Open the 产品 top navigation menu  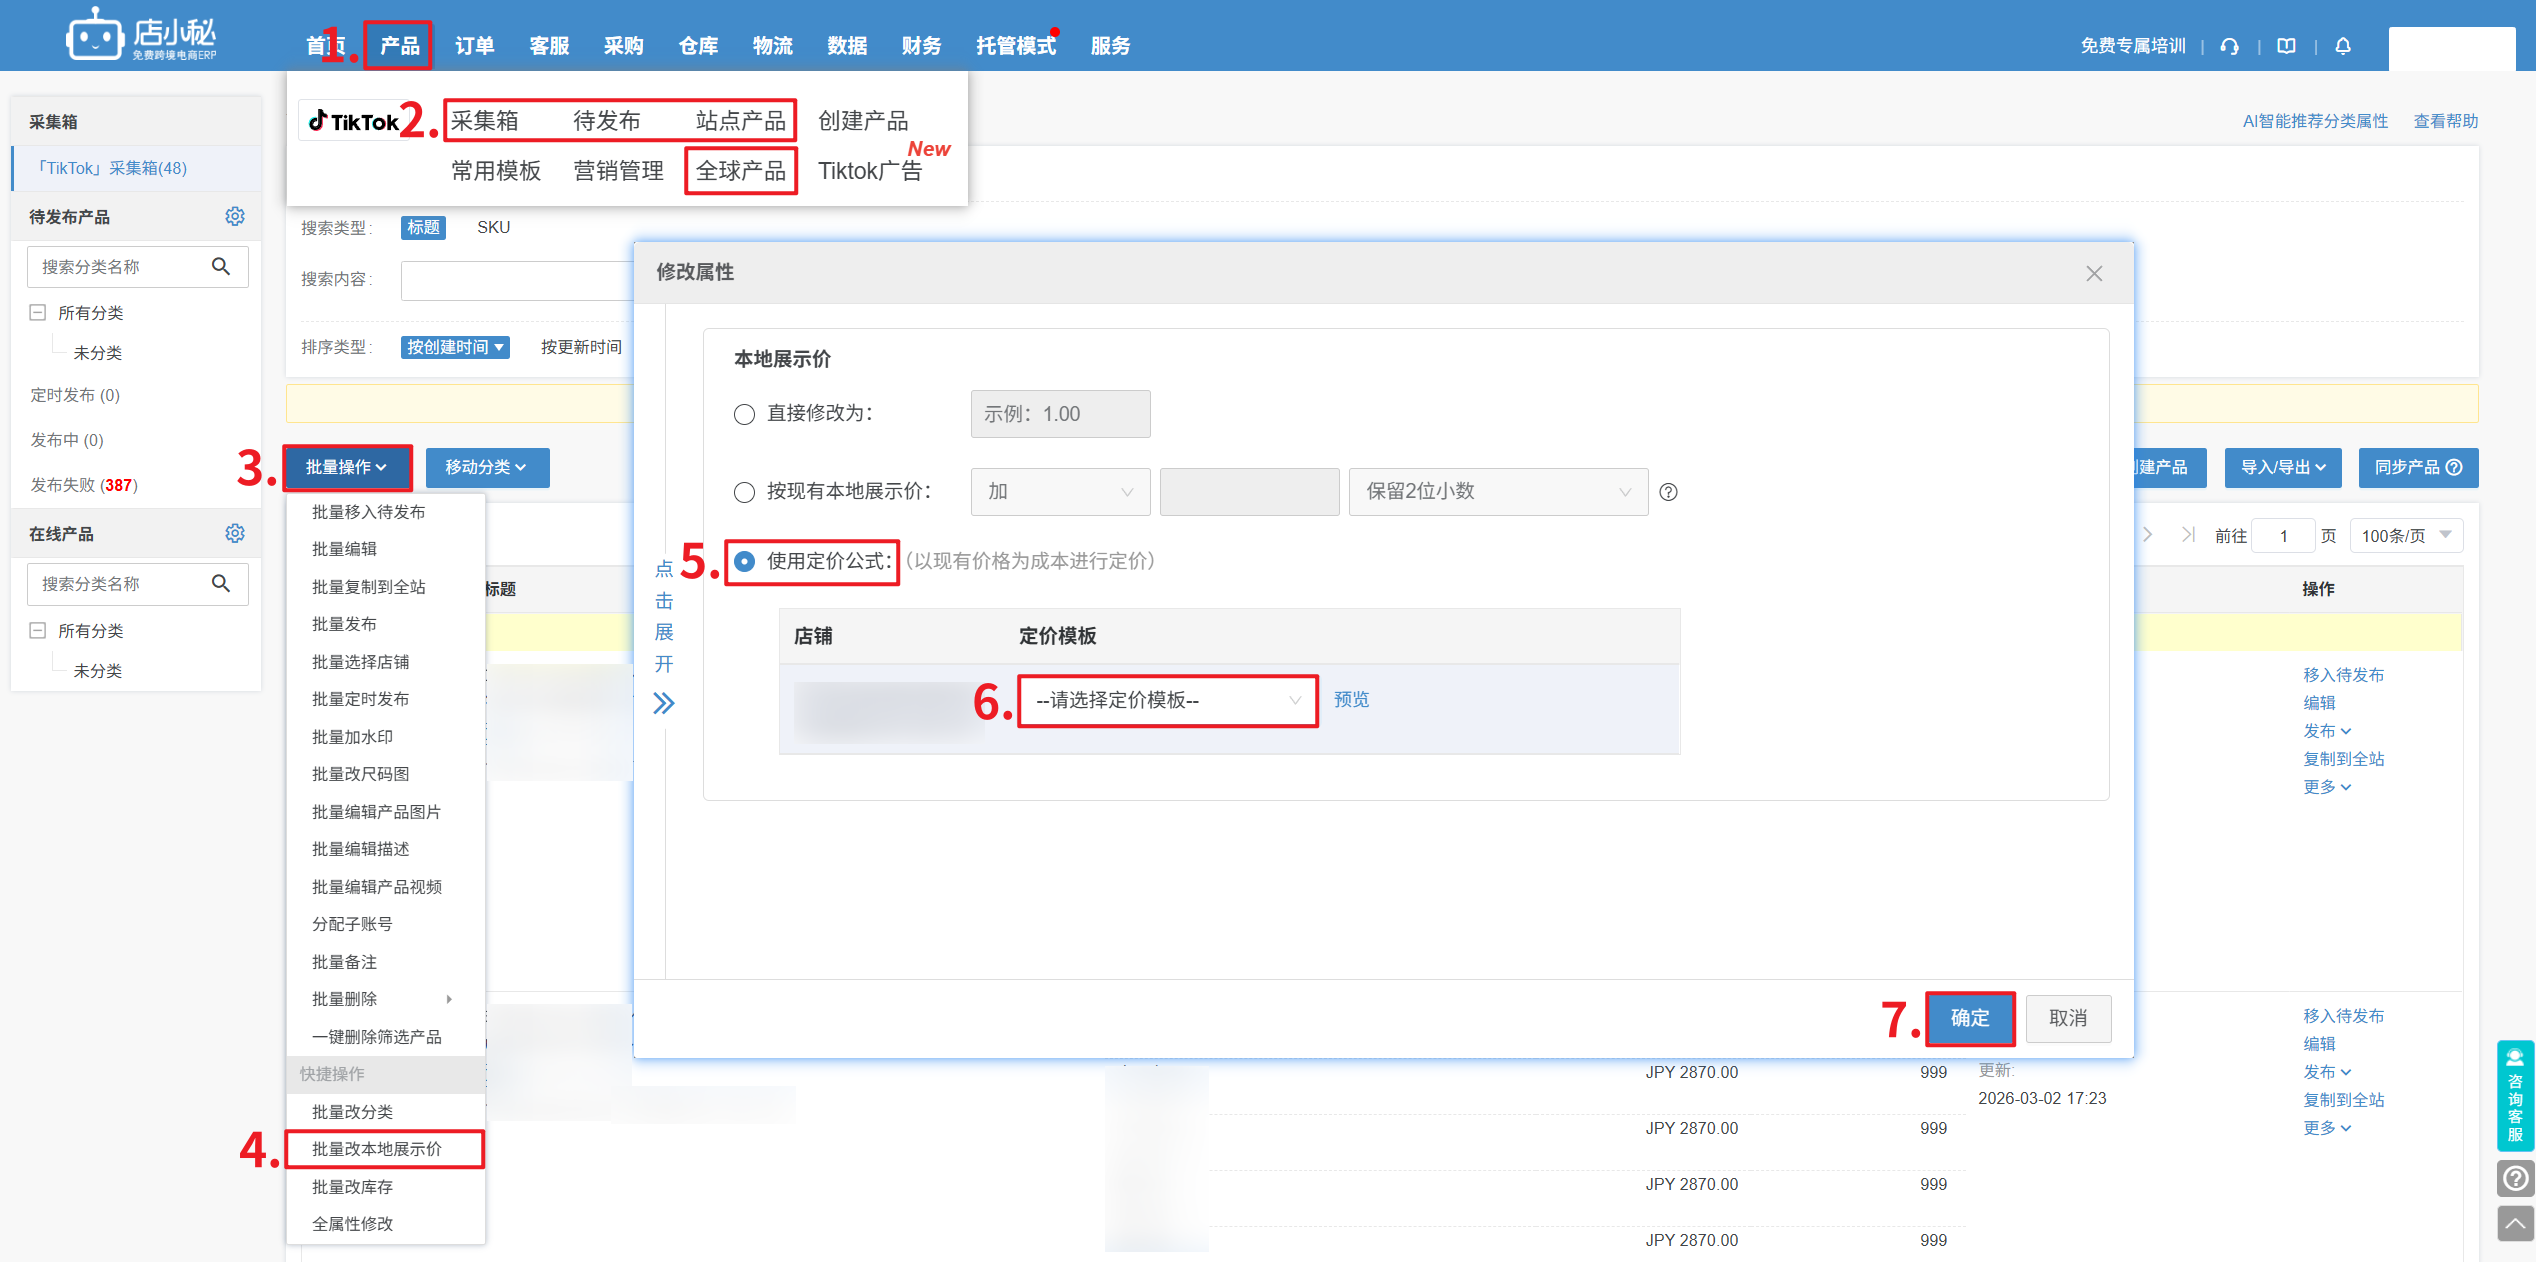click(x=399, y=46)
